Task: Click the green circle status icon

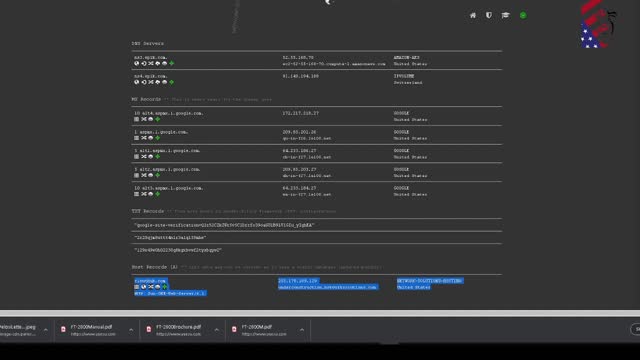Action: click(x=523, y=16)
